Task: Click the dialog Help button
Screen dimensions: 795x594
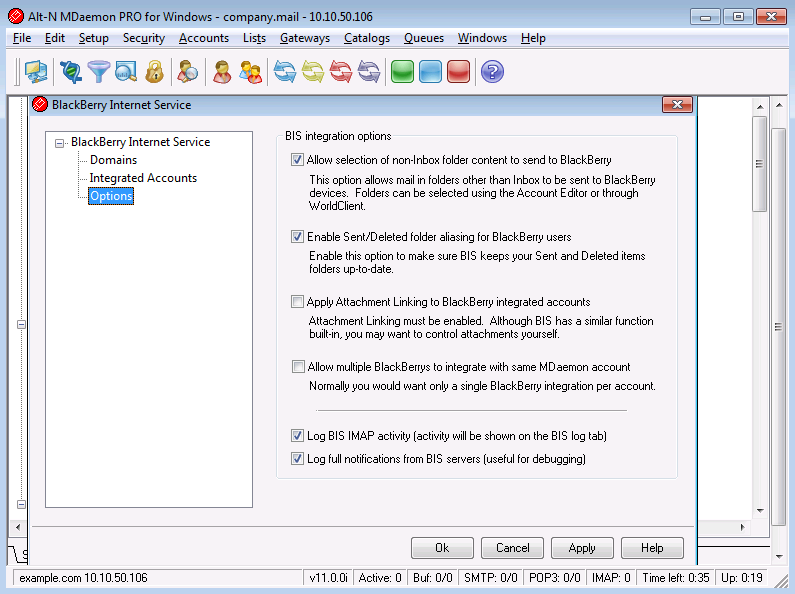Action: pyautogui.click(x=652, y=548)
